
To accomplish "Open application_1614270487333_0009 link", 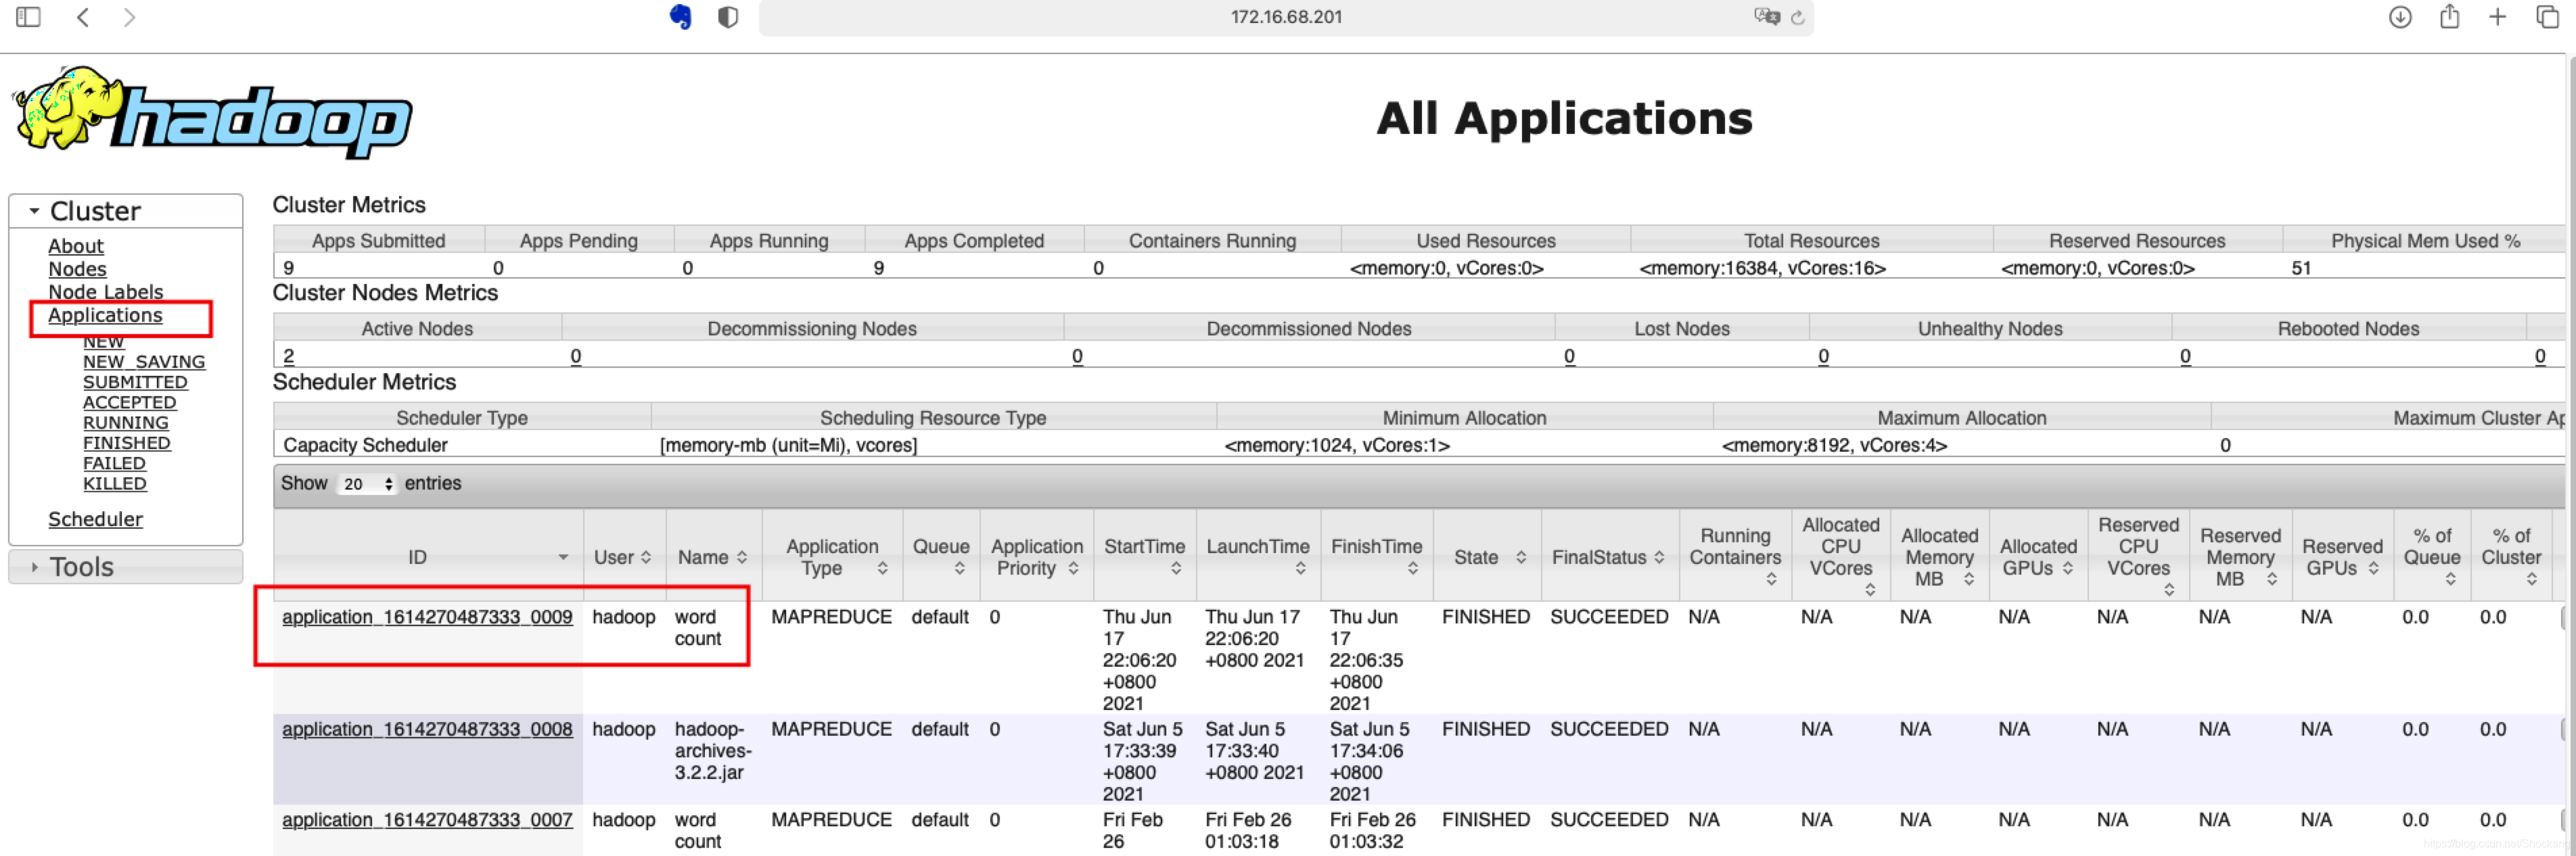I will click(427, 617).
